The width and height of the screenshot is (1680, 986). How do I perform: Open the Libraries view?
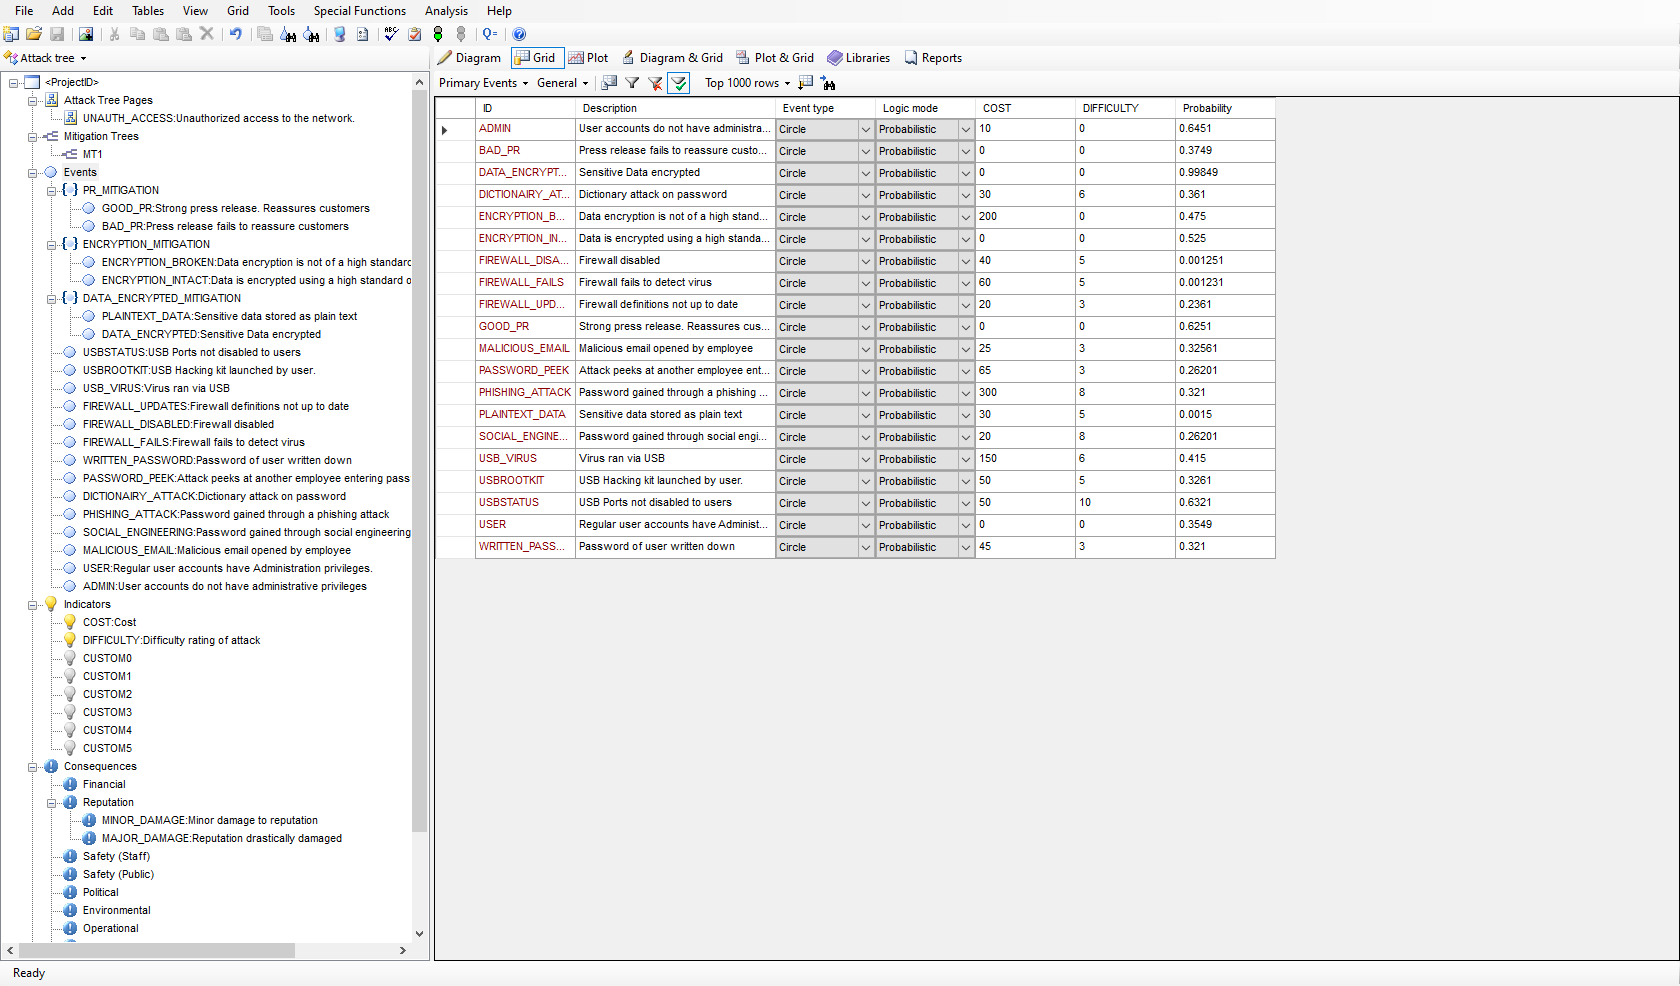[858, 58]
